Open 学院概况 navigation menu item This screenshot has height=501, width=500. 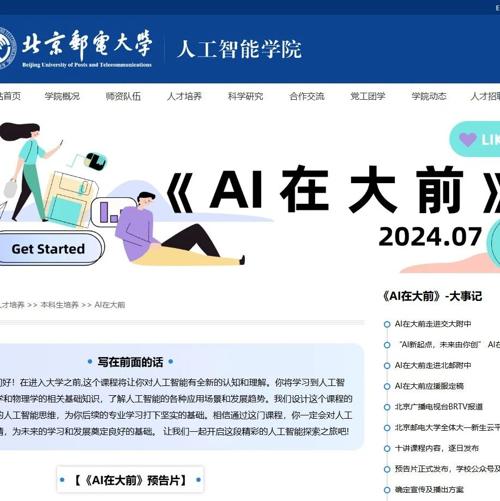click(x=62, y=96)
